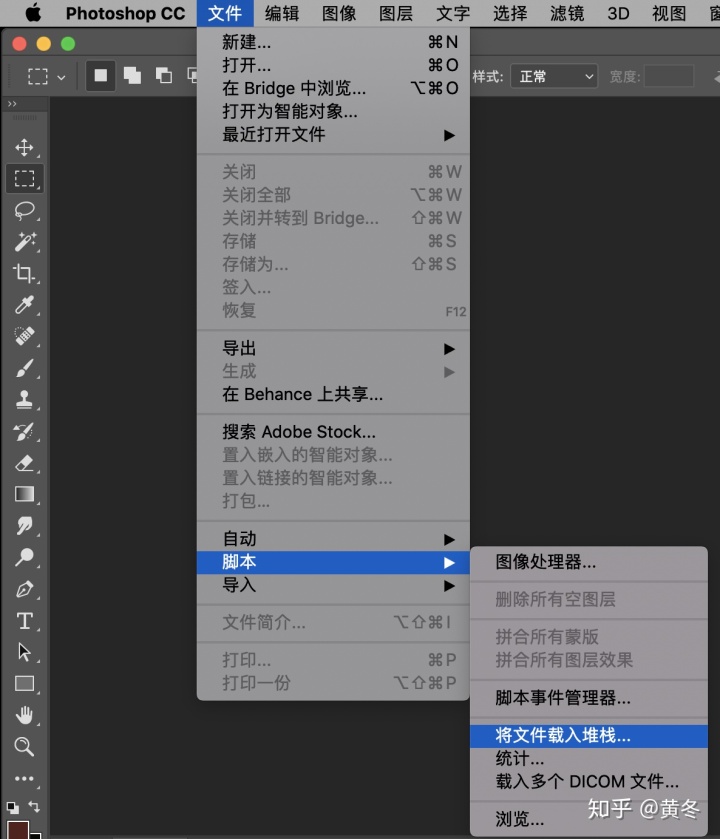Choose 图像处理器... in the scripts submenu
This screenshot has height=839, width=720.
coord(589,562)
